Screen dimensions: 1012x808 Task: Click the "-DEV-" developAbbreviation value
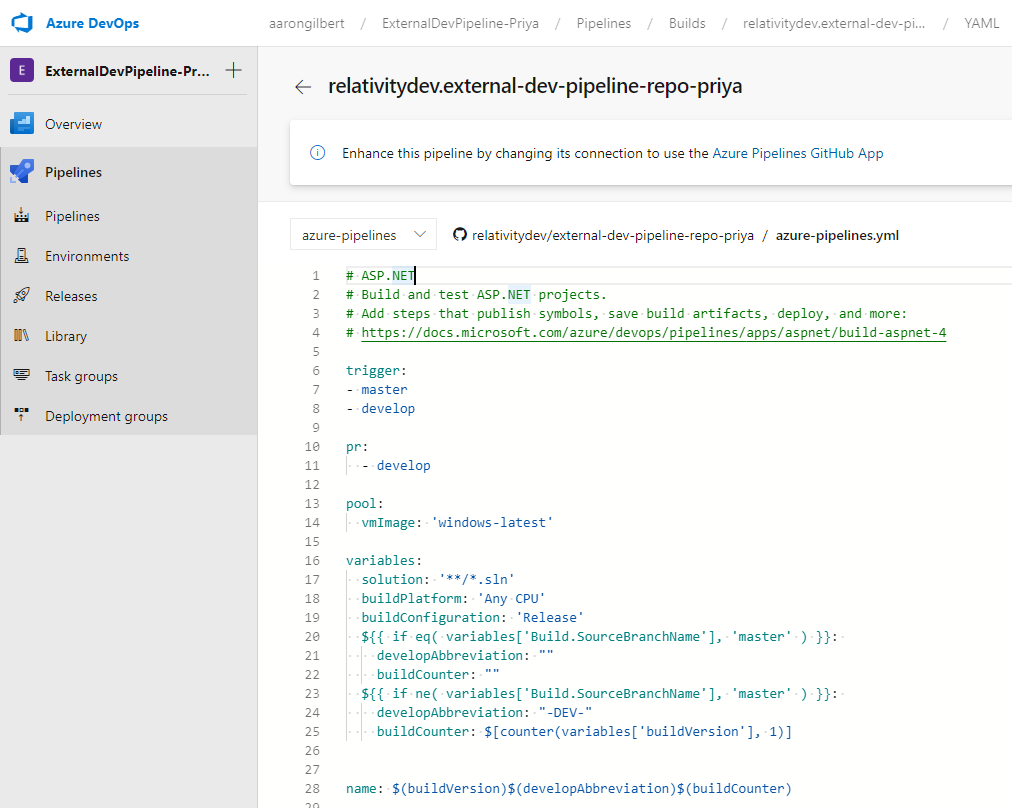[565, 712]
